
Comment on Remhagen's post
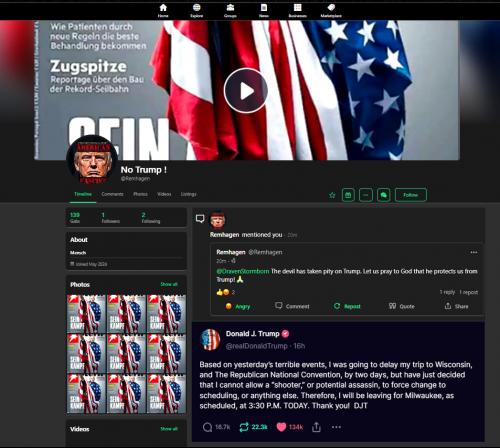pos(292,306)
